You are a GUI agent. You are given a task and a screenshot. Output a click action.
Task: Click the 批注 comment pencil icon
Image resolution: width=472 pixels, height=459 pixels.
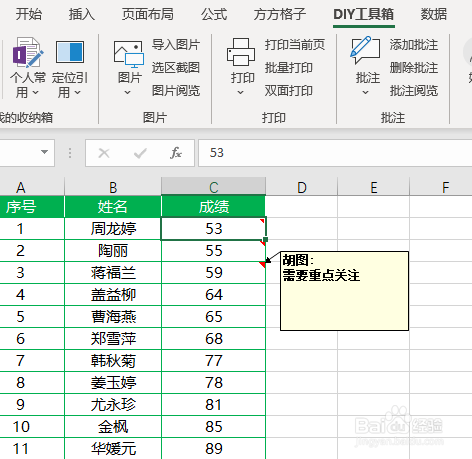tap(365, 50)
